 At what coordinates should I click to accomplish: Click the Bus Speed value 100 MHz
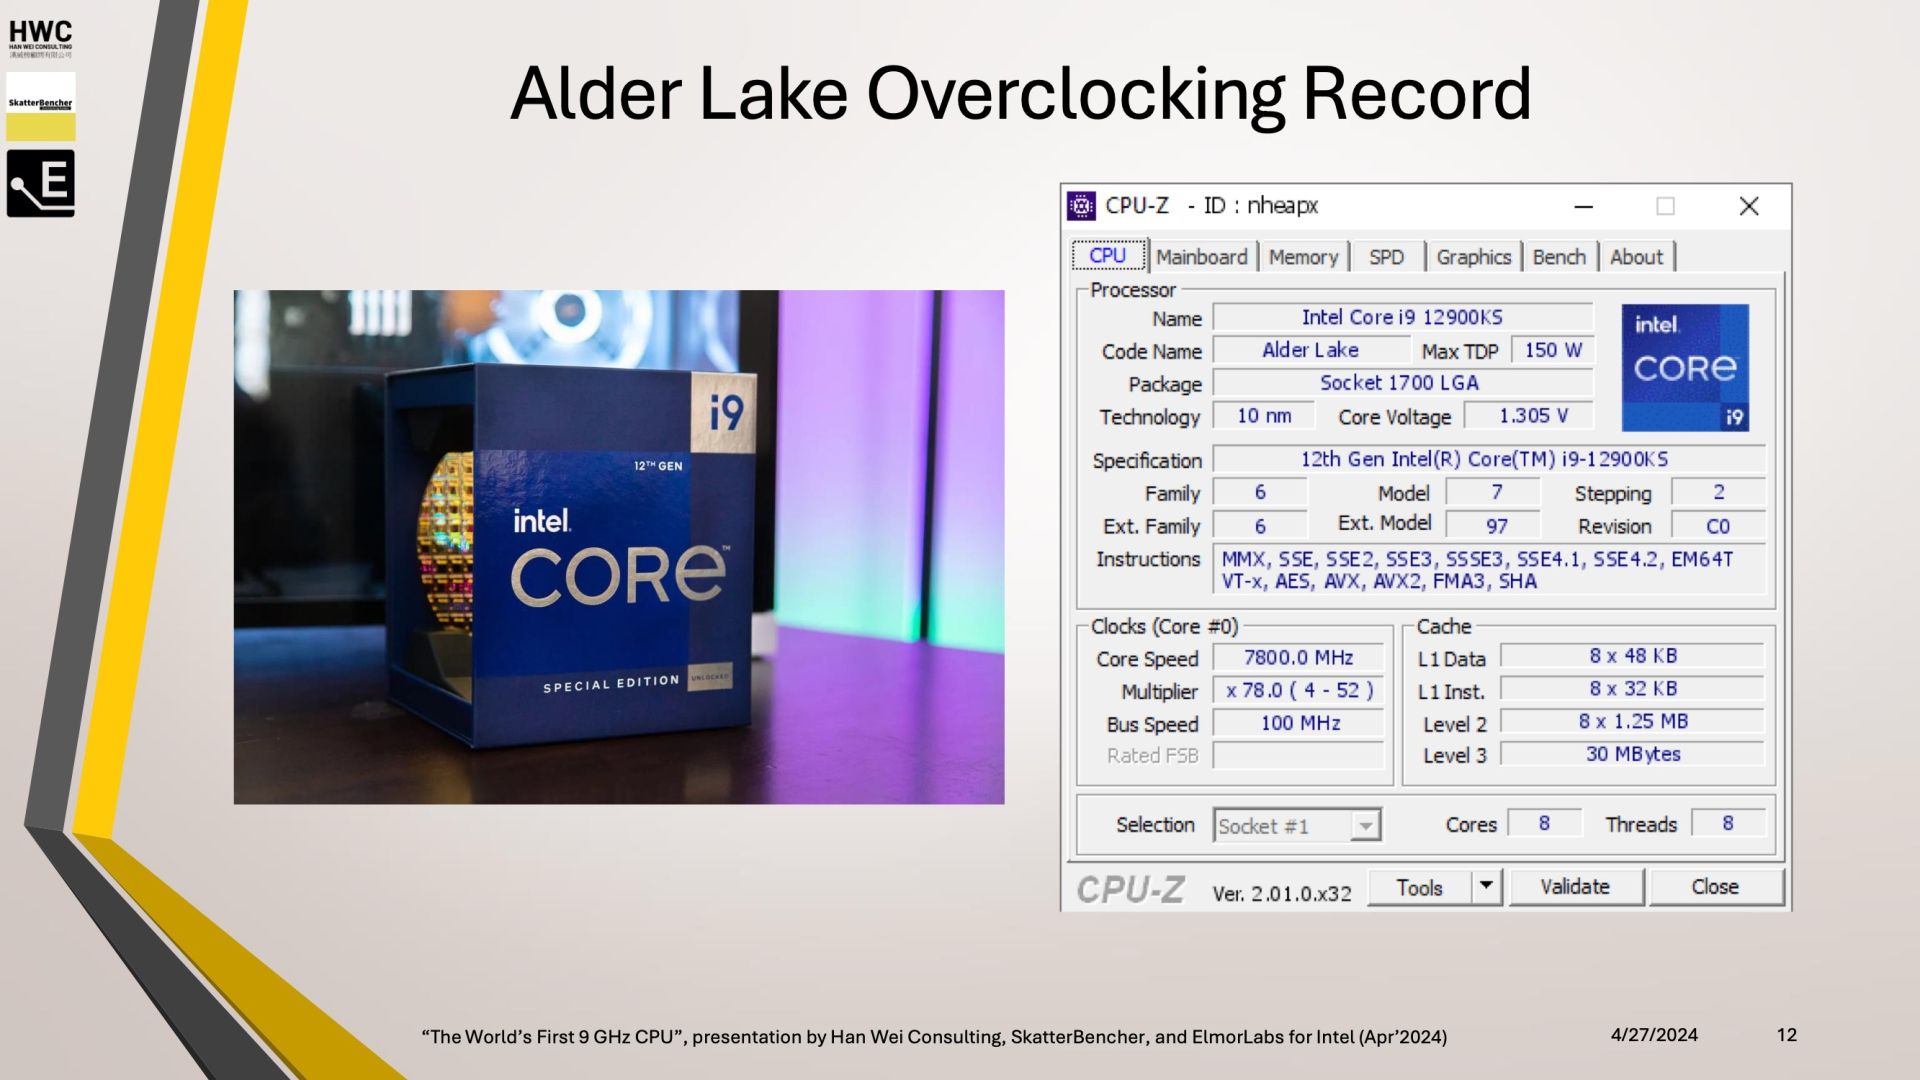tap(1298, 723)
